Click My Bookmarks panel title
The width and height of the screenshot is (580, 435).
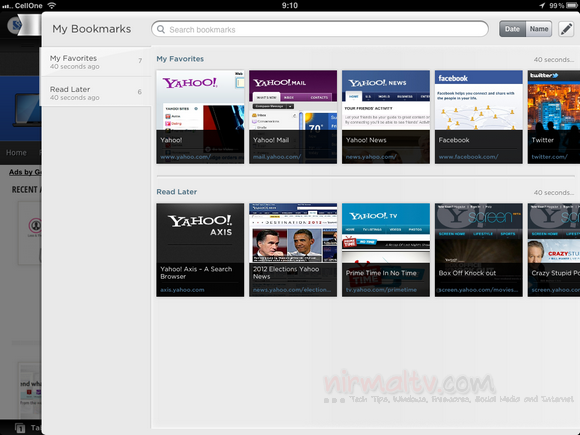pos(92,29)
